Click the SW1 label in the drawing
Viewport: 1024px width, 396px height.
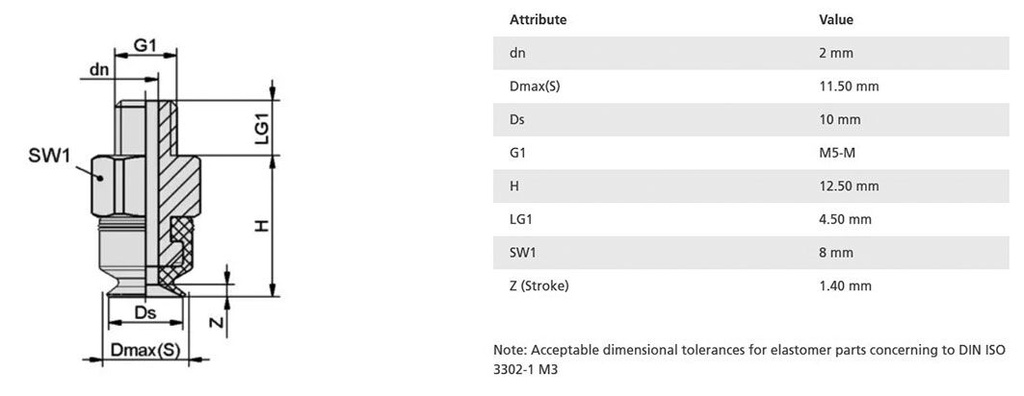point(50,155)
